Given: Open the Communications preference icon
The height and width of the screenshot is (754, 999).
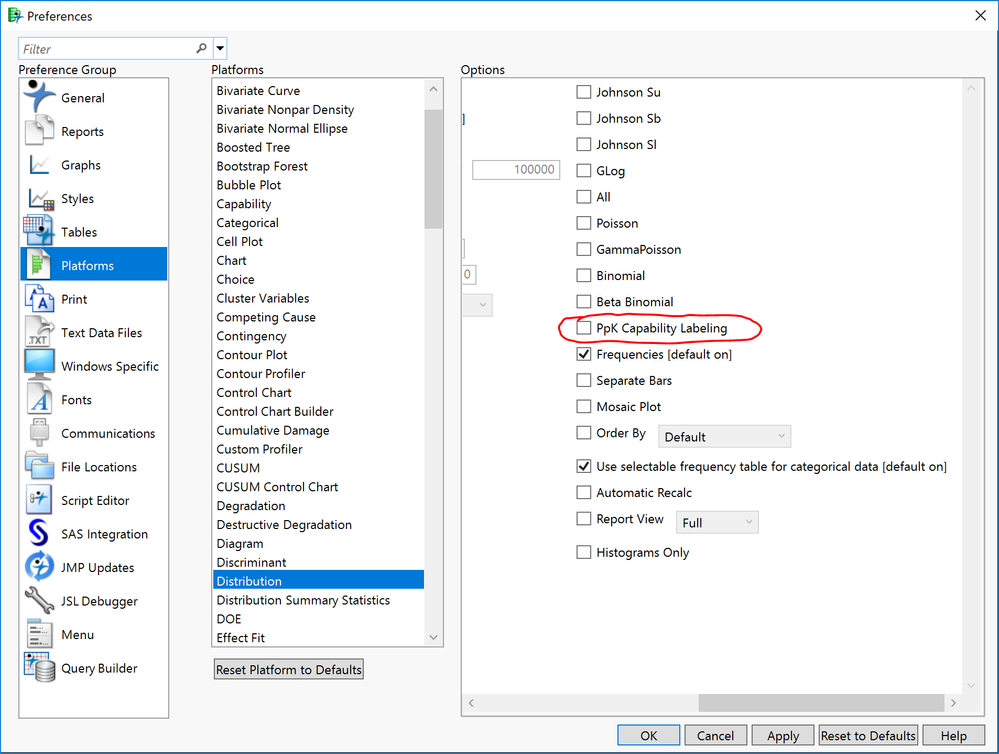Looking at the screenshot, I should (x=39, y=432).
